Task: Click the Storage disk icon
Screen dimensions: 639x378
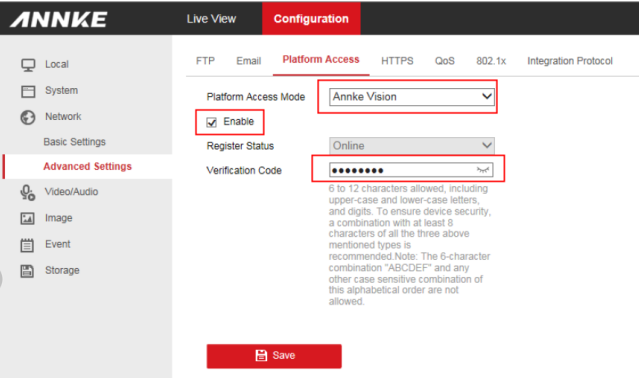Action: pyautogui.click(x=27, y=271)
